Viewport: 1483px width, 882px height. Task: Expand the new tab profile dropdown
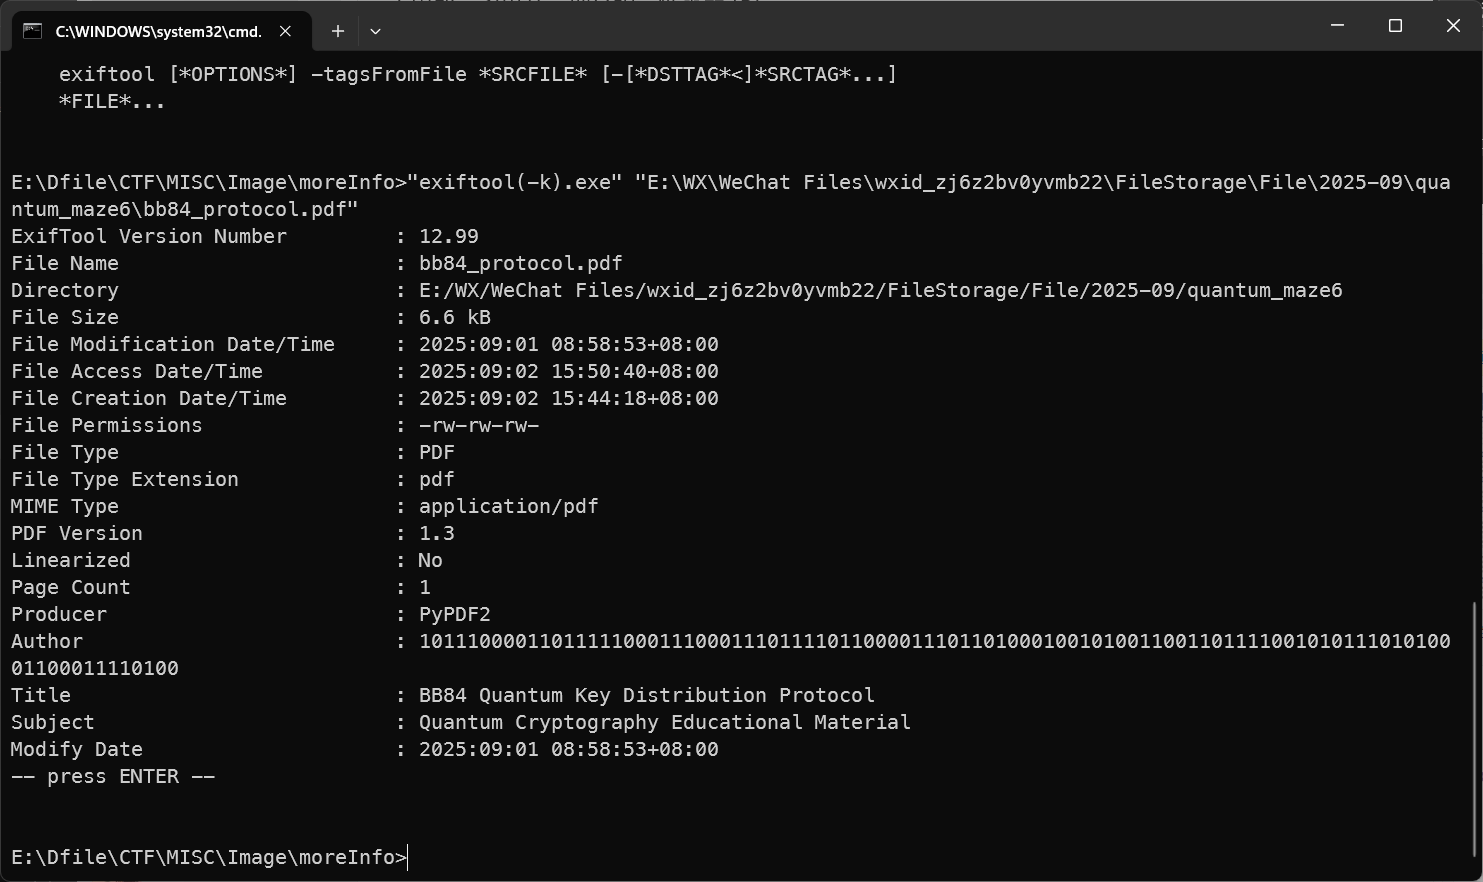point(375,31)
